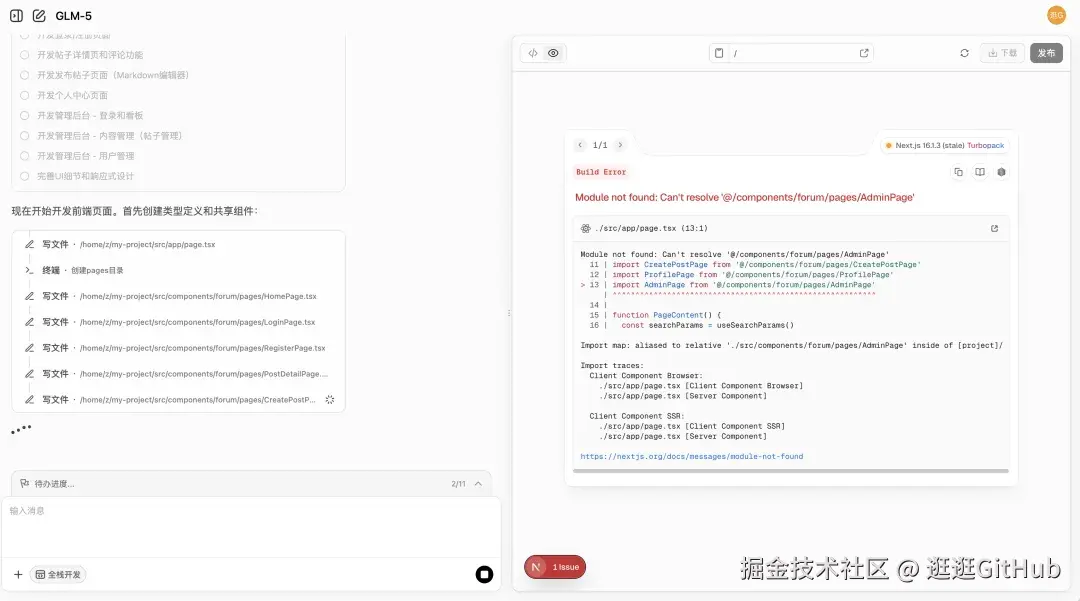The image size is (1080, 601).
Task: Stop generation with the black stop button
Action: [x=484, y=574]
